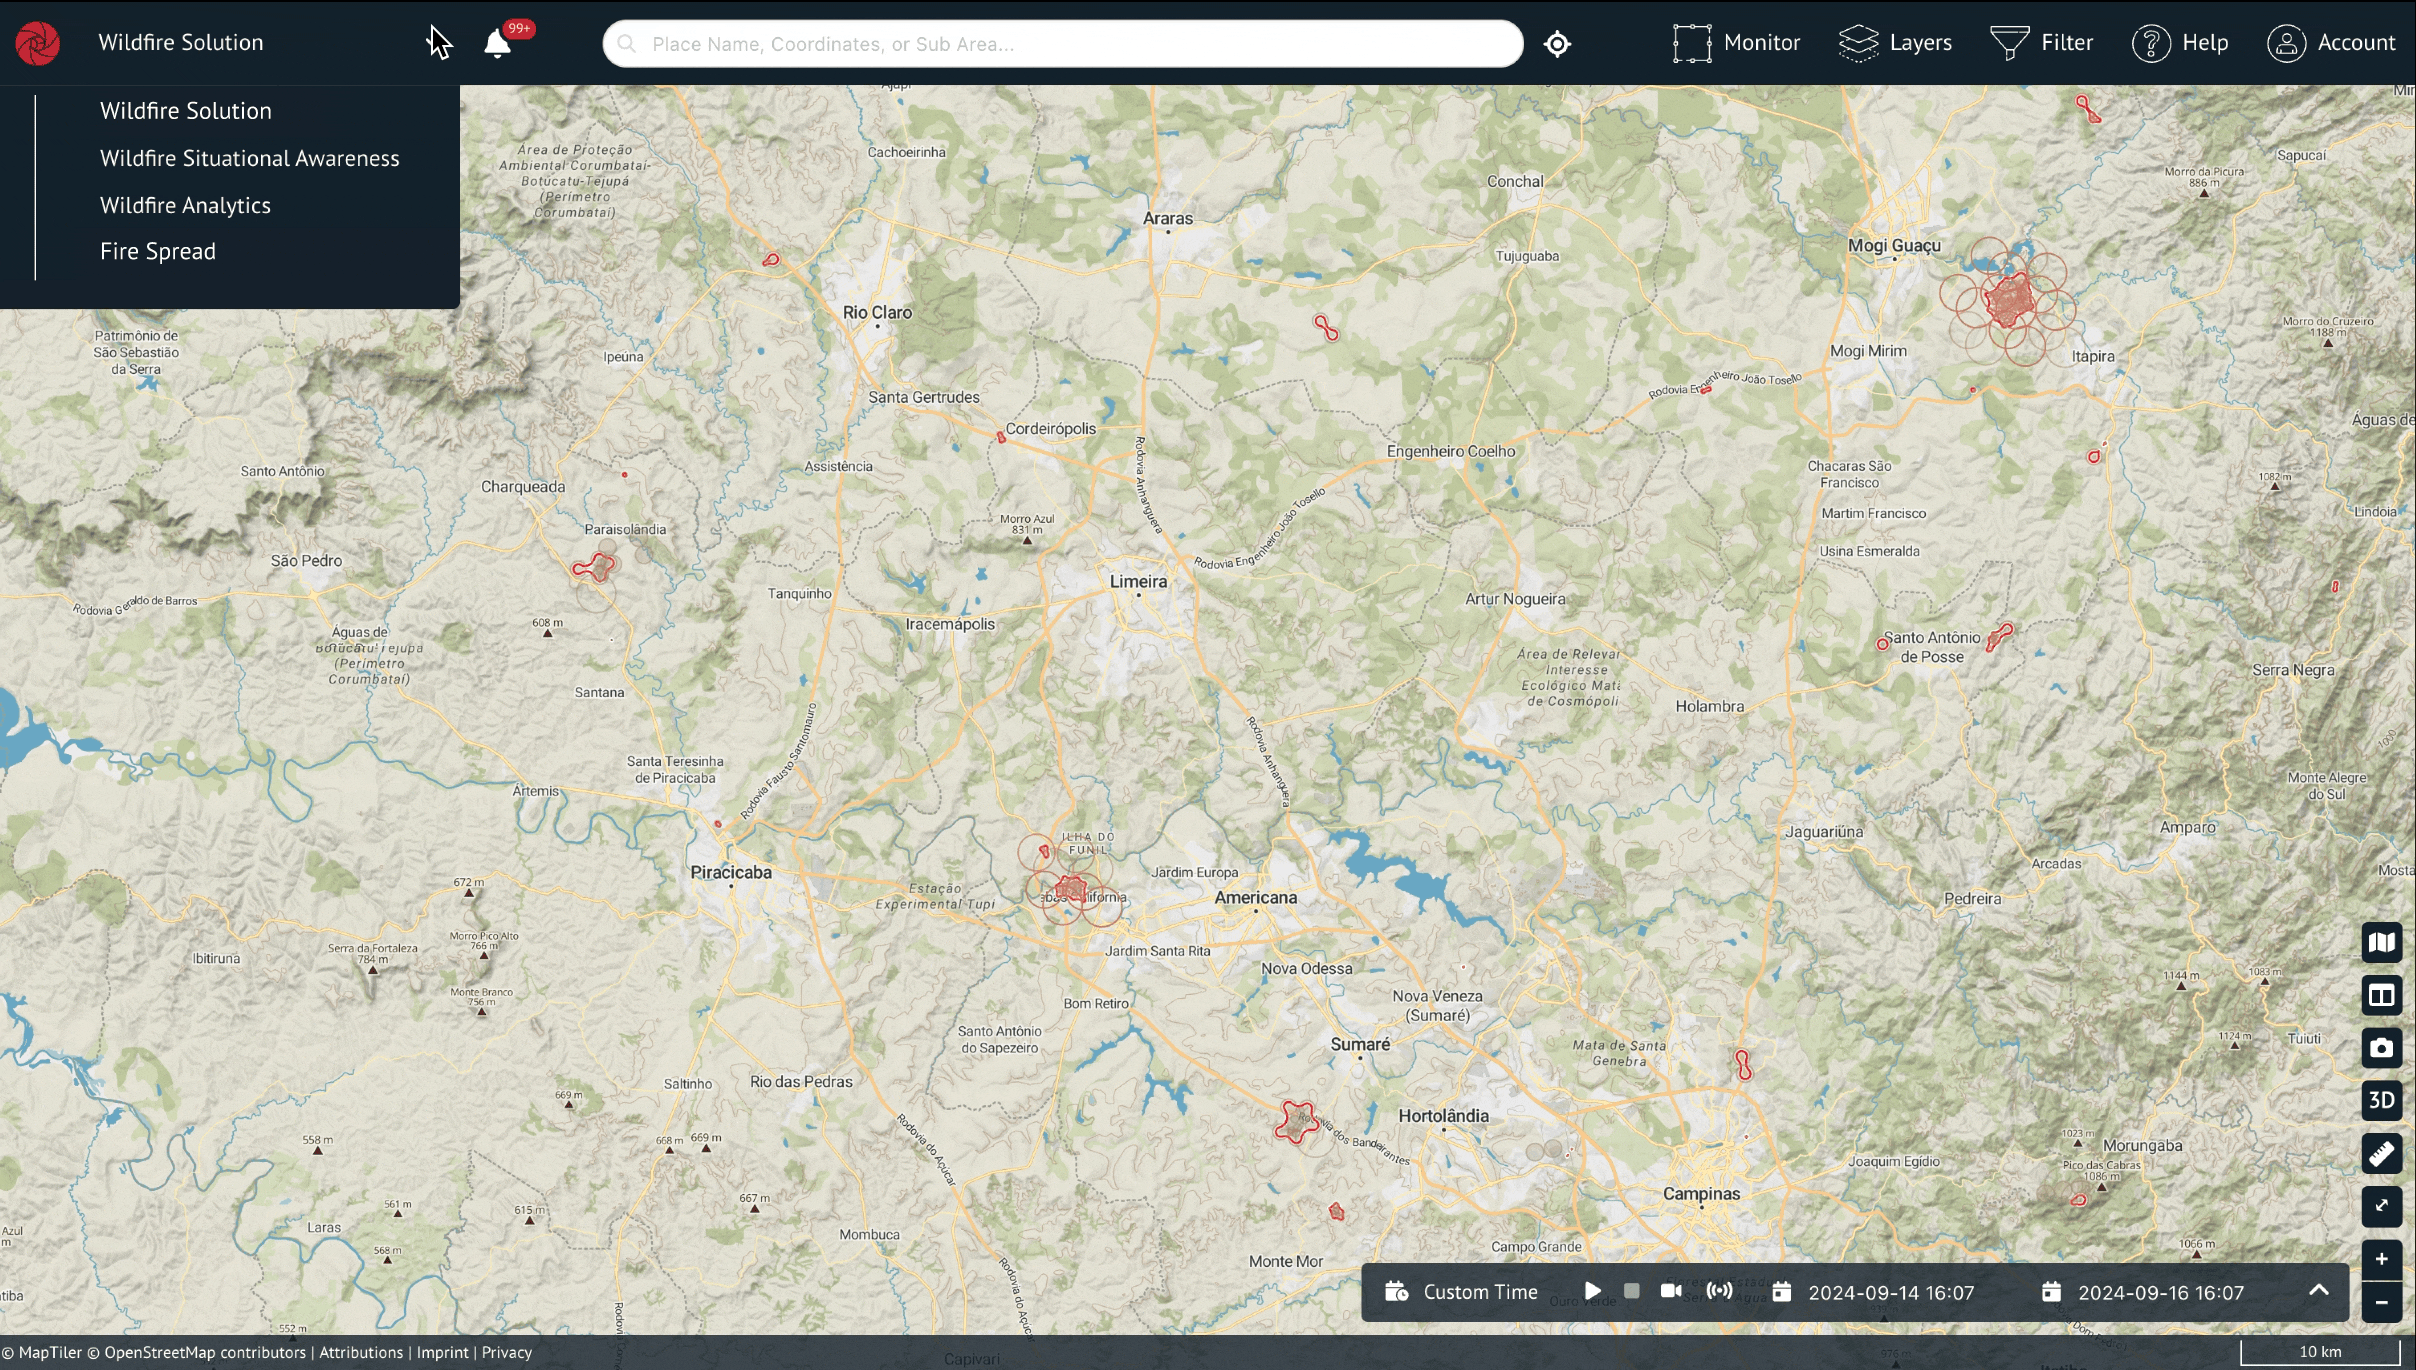The width and height of the screenshot is (2416, 1370).
Task: Open the Filter options
Action: click(x=2041, y=43)
